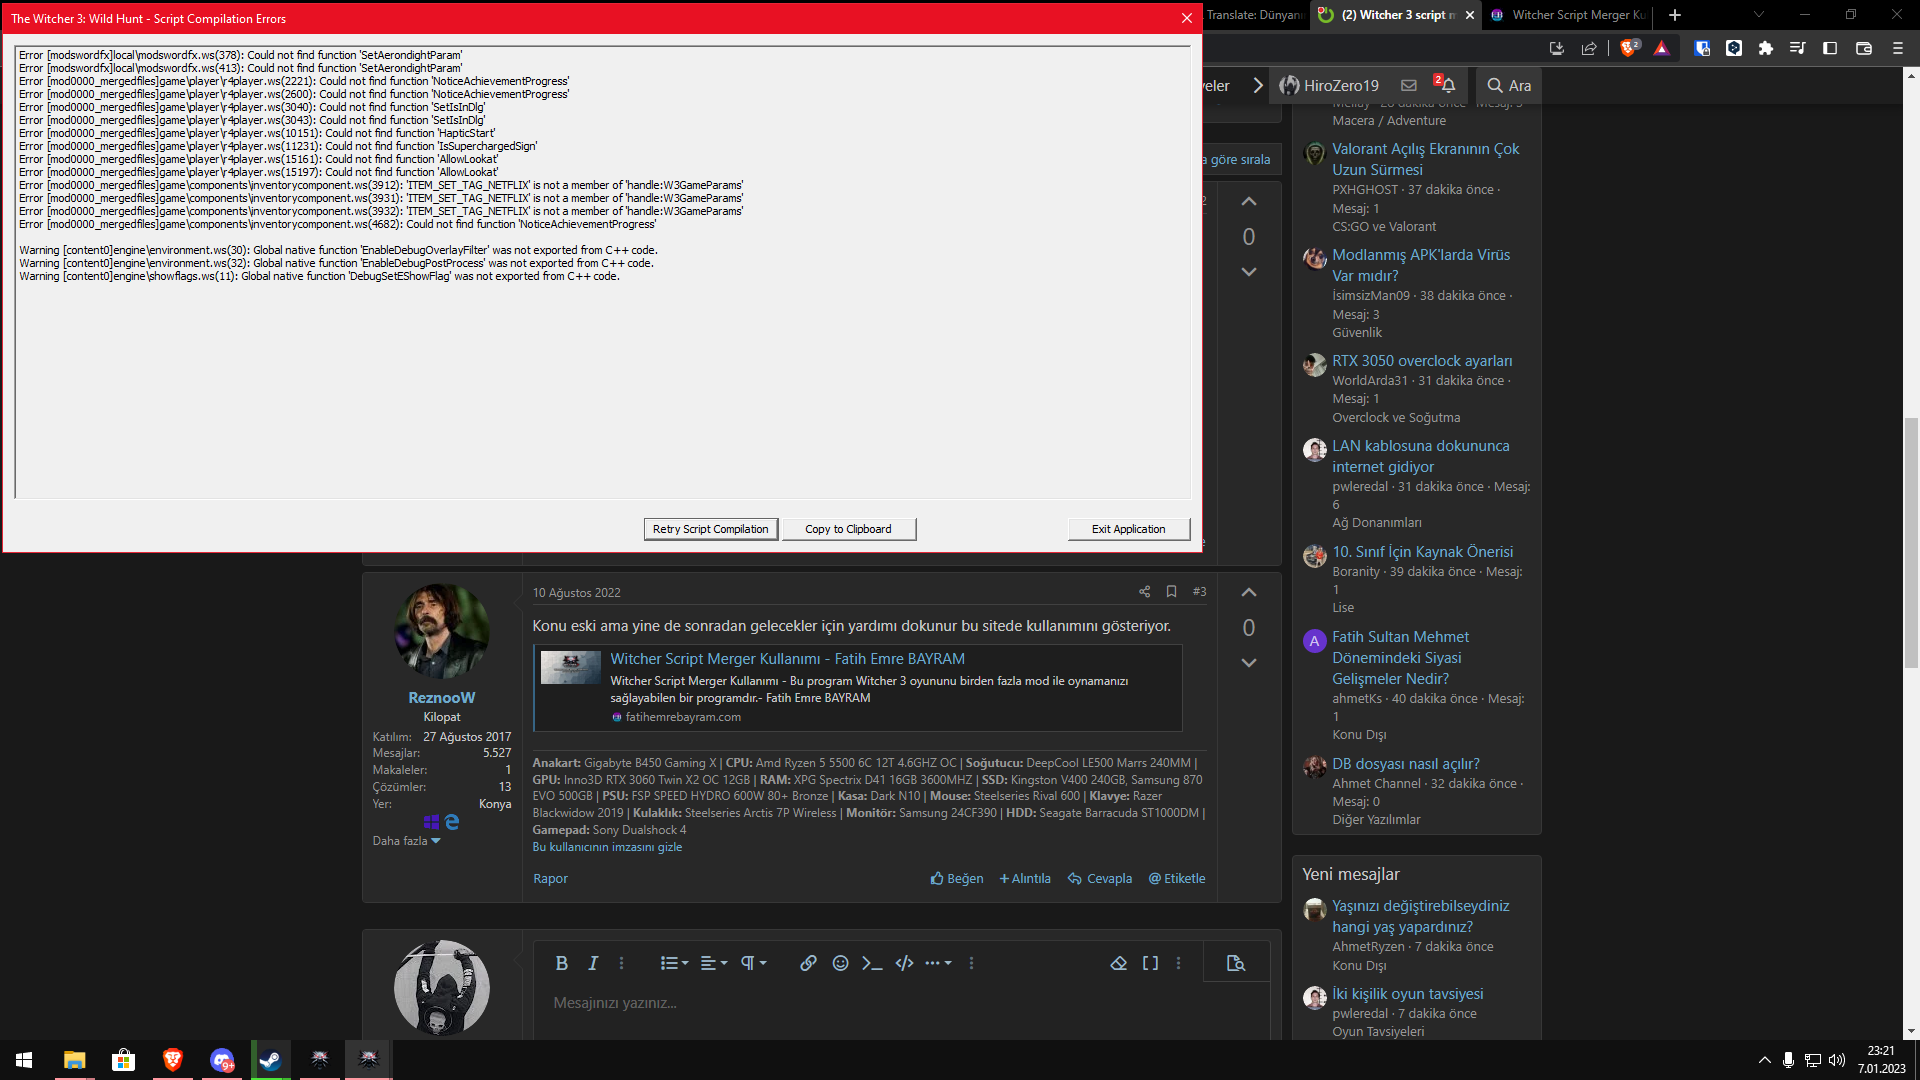
Task: Click the remove formatting eraser icon
Action: pyautogui.click(x=1118, y=963)
